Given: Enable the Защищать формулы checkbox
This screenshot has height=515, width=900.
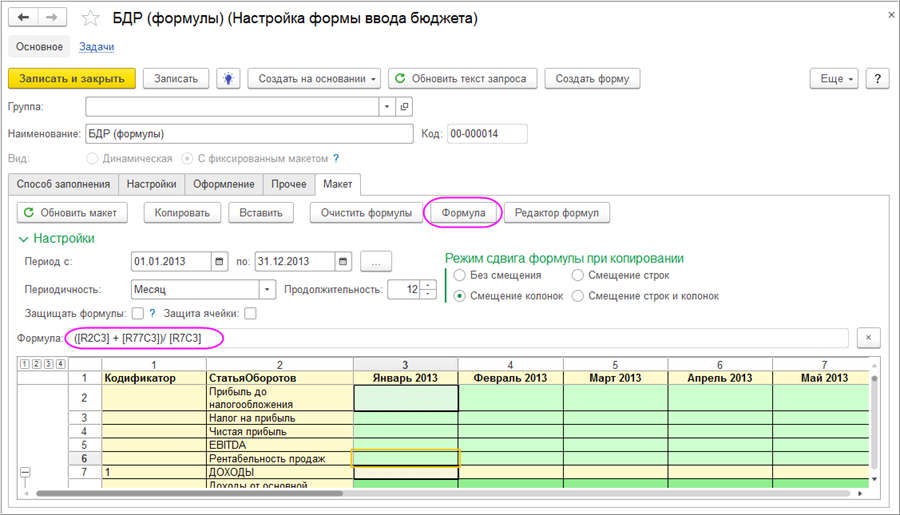Looking at the screenshot, I should pos(138,314).
